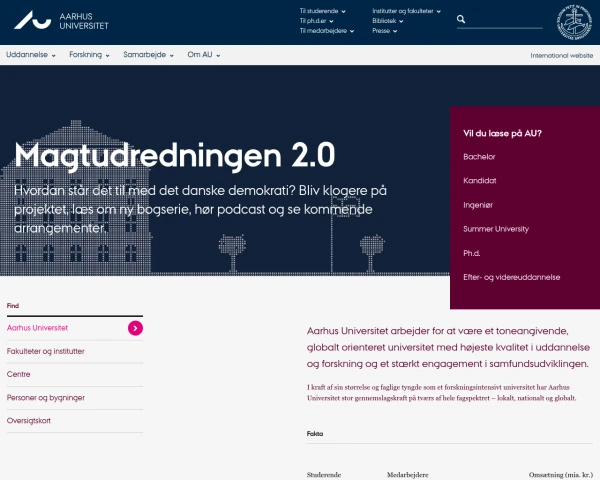Open the Summer University link
Image resolution: width=600 pixels, height=480 pixels.
point(496,229)
